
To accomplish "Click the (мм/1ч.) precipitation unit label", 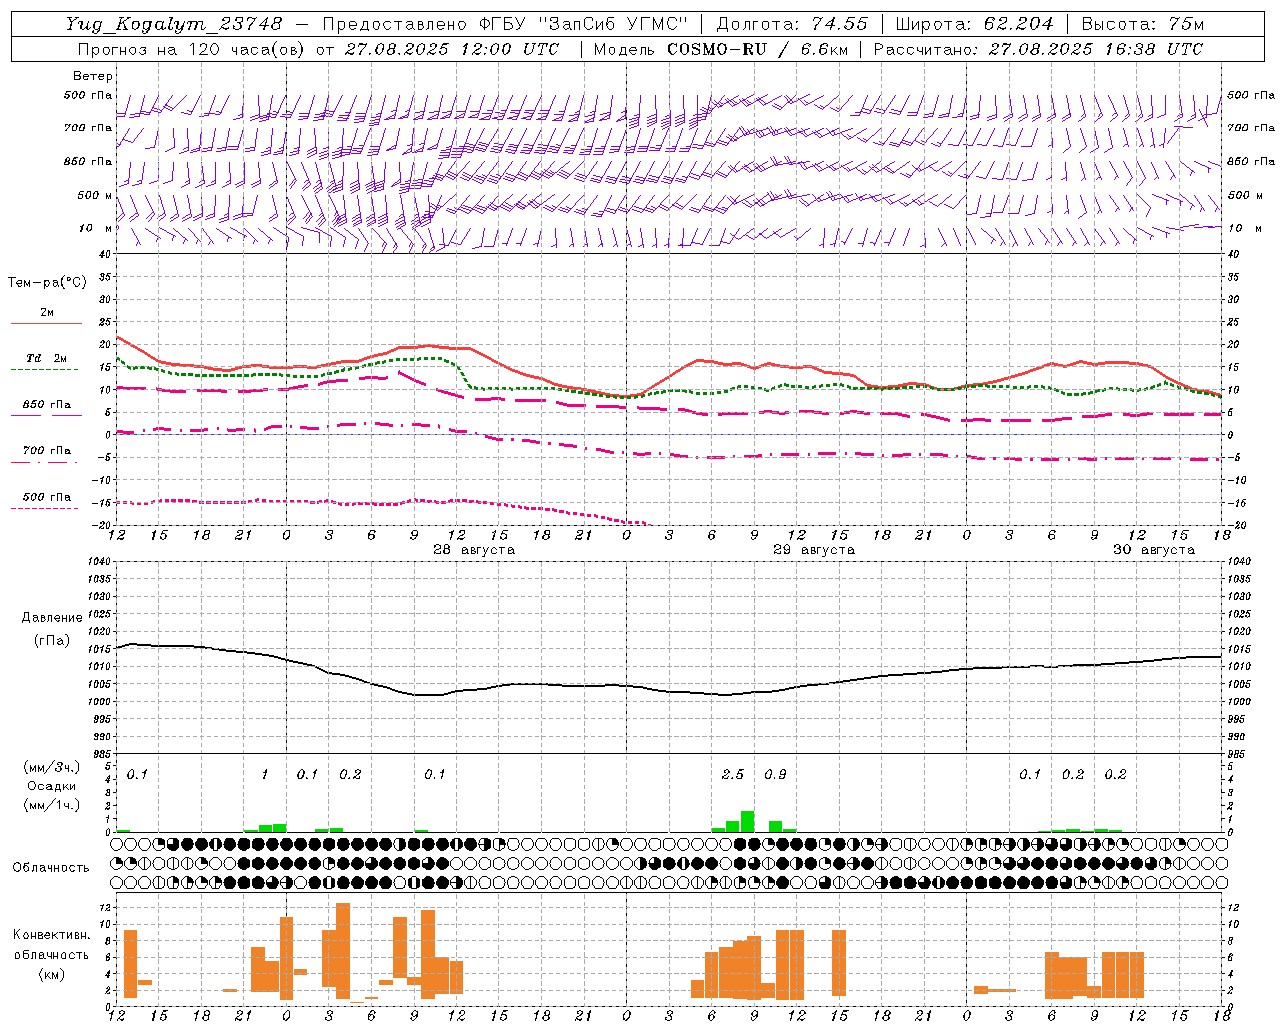I will point(51,805).
